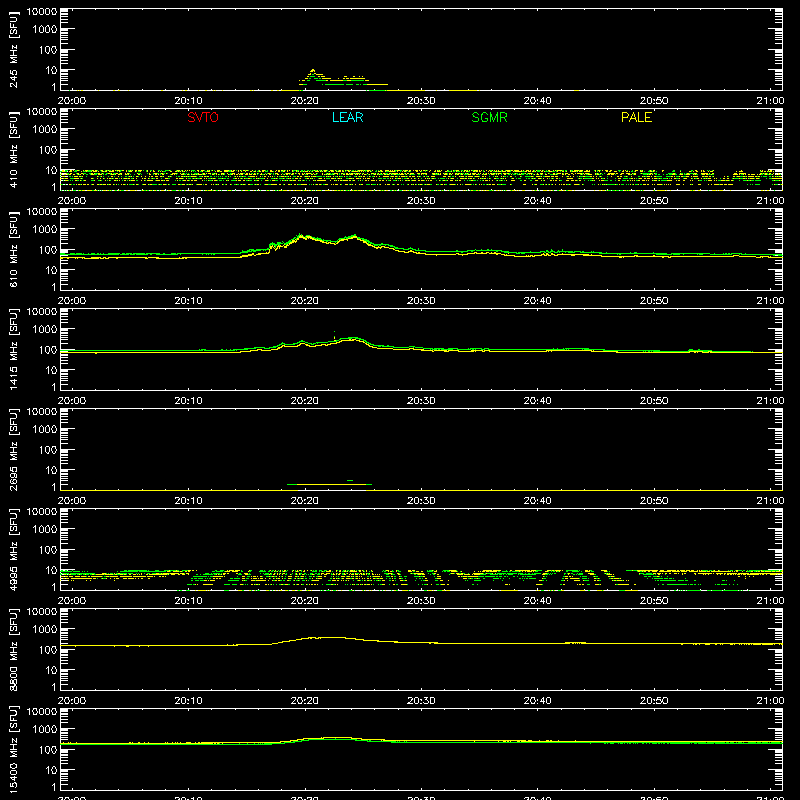The width and height of the screenshot is (800, 800).
Task: Select the 8800 MHz [SFU] axis label
Action: coord(13,649)
